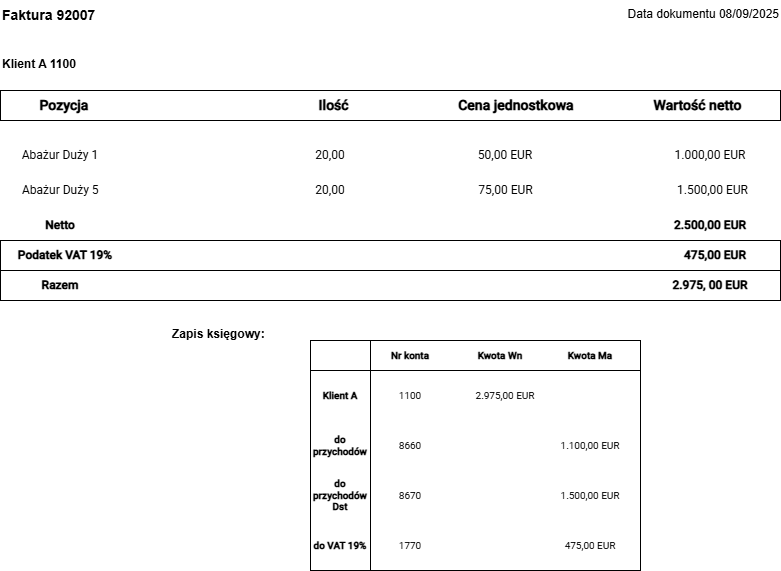
Task: Click net value 1.500,00 EUR in Abażur Duży 5 row
Action: (x=712, y=190)
